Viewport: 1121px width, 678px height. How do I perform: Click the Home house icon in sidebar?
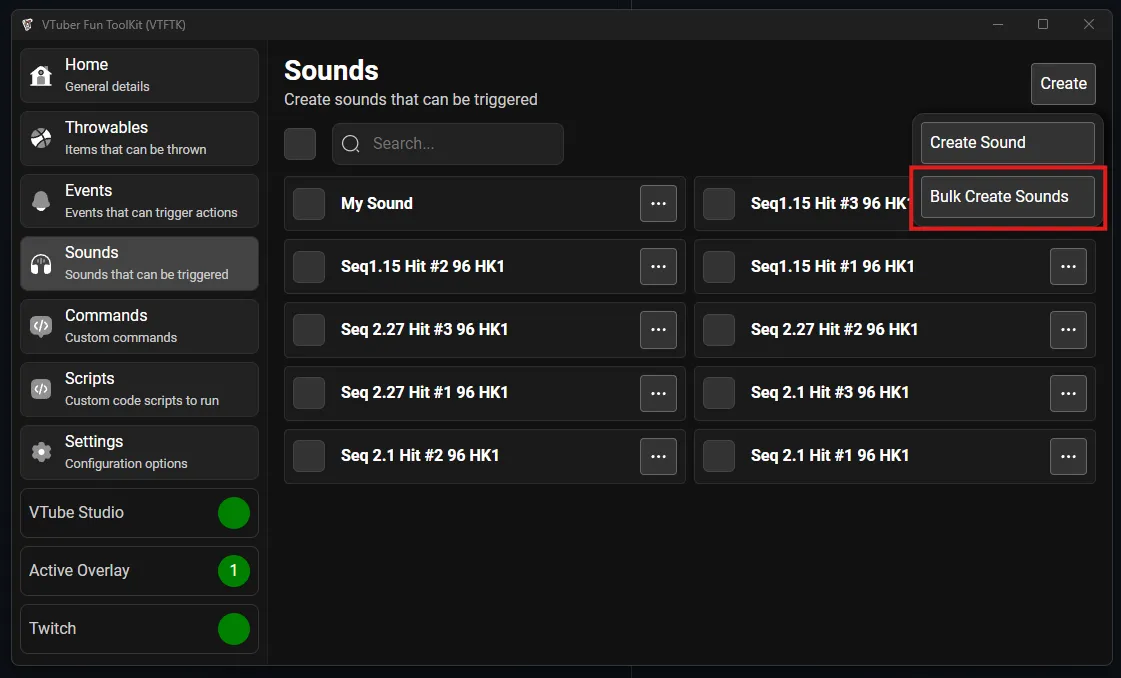41,76
